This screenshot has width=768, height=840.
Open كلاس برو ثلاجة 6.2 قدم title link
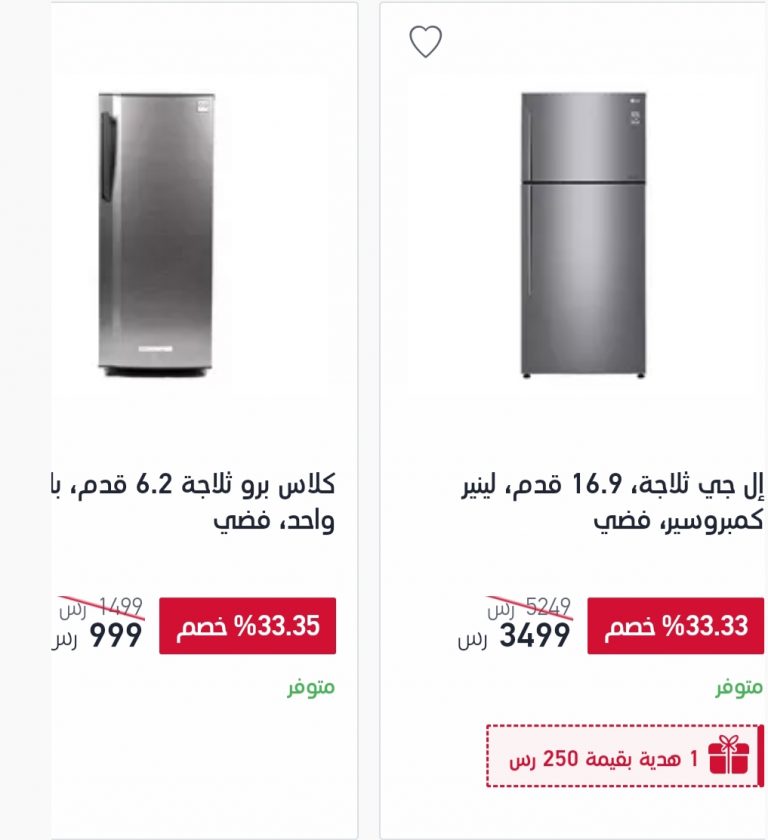point(193,502)
